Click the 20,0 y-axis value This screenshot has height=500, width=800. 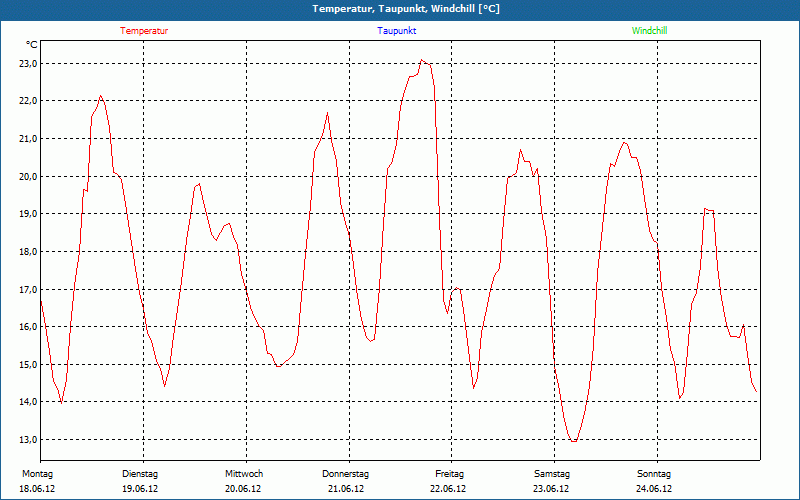tap(28, 177)
